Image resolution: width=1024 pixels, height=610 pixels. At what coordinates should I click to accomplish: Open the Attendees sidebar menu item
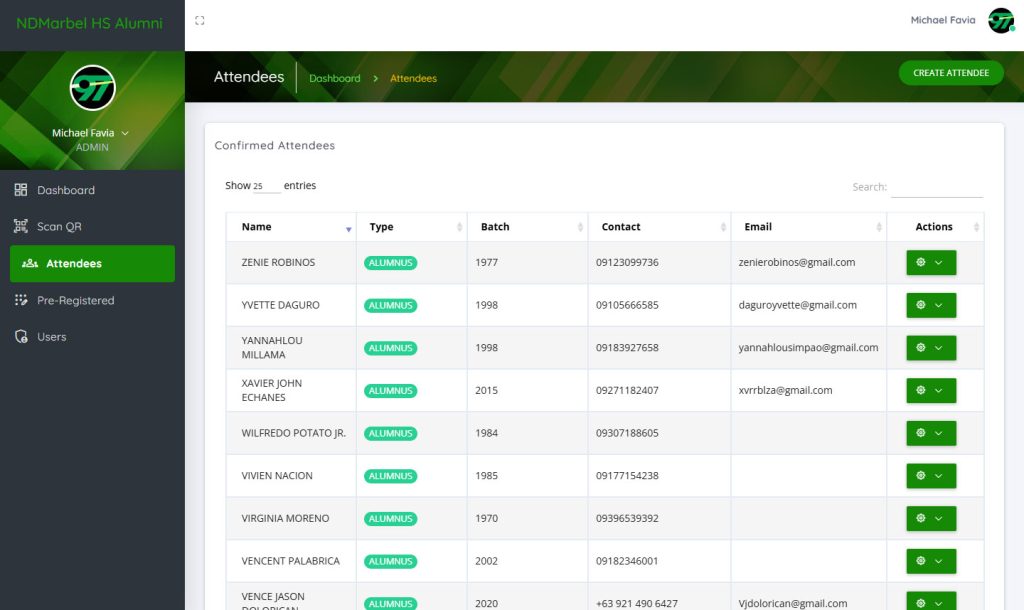[92, 264]
